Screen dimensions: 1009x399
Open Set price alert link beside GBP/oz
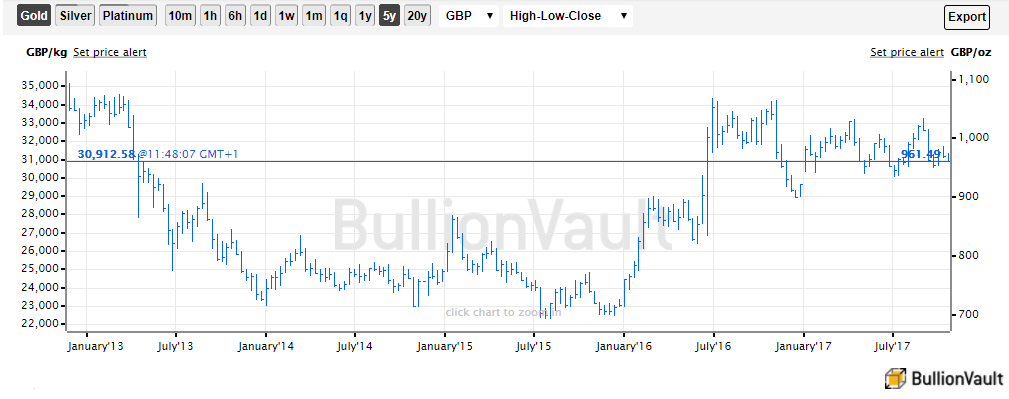tap(907, 52)
